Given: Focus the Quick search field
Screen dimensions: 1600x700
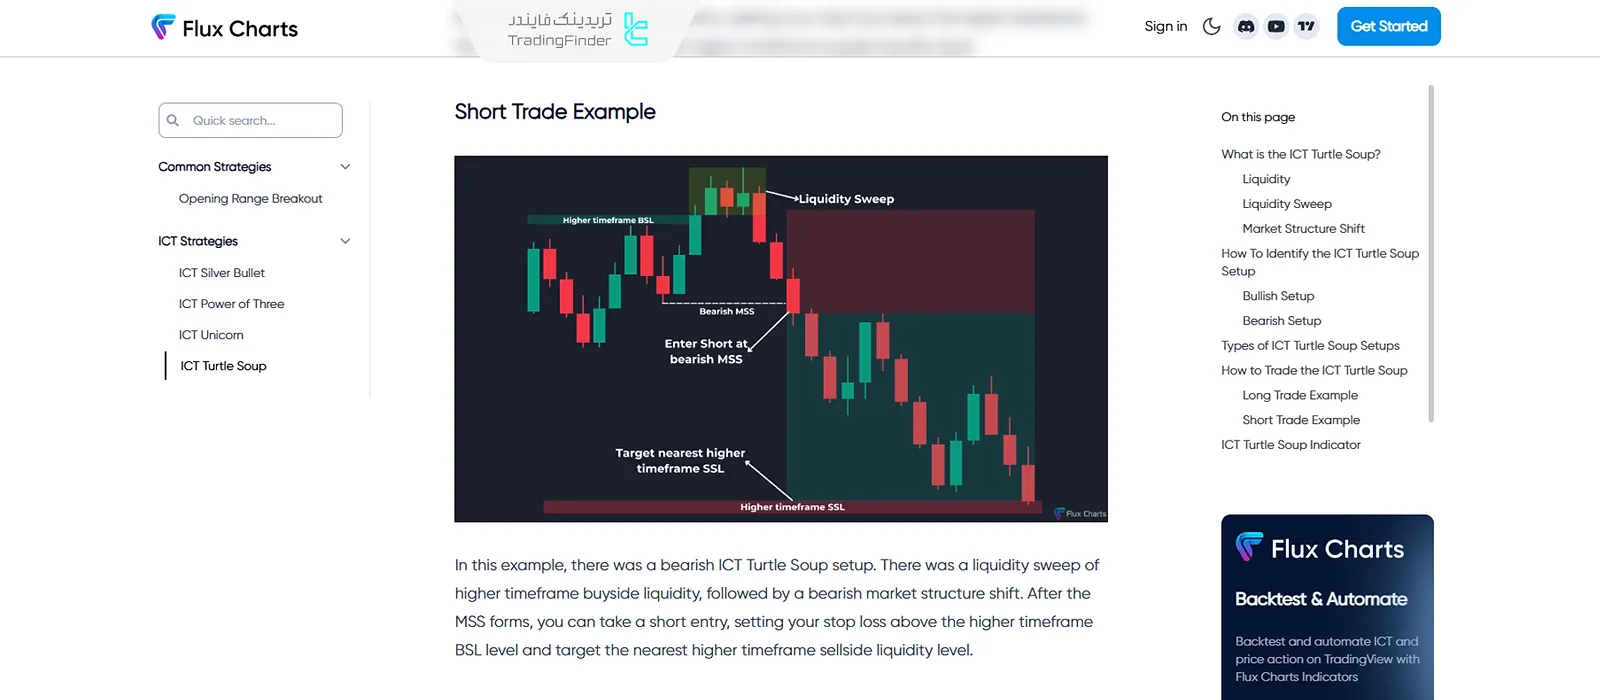Looking at the screenshot, I should pyautogui.click(x=262, y=121).
